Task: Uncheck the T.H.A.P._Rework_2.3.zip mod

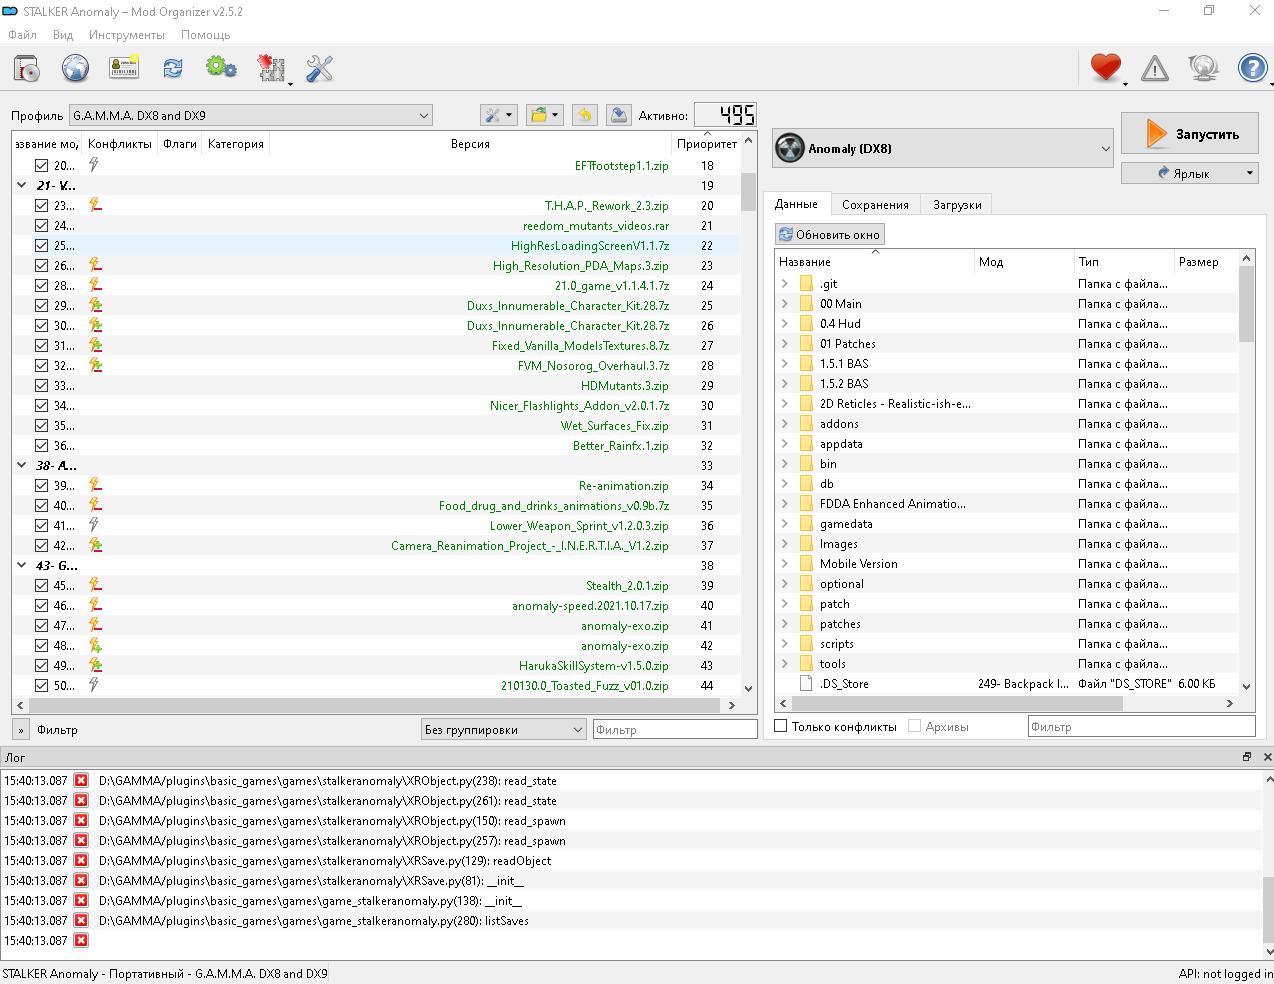Action: pyautogui.click(x=42, y=205)
